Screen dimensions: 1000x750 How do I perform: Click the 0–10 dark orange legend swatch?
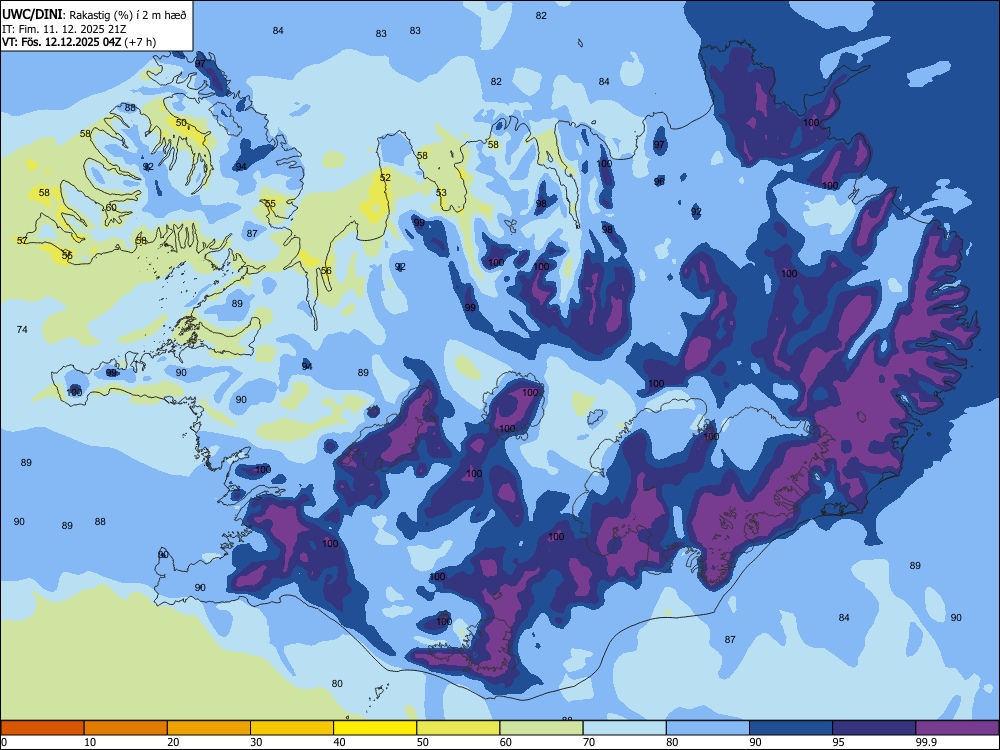42,728
